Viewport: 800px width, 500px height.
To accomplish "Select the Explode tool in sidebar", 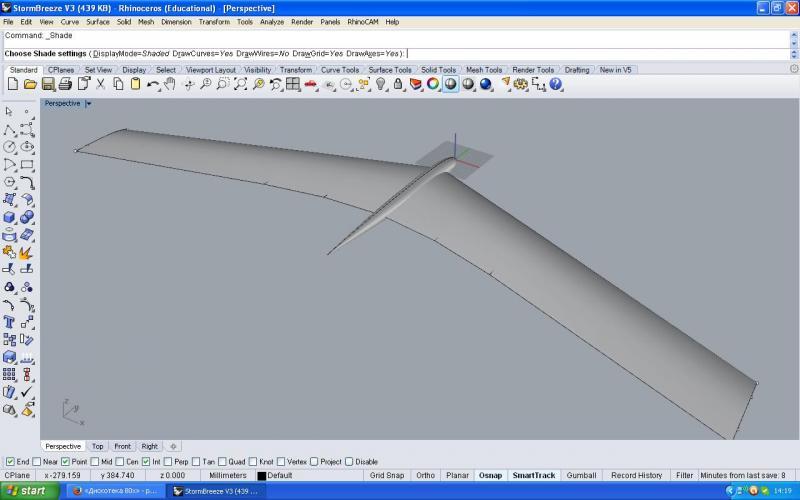I will click(26, 253).
